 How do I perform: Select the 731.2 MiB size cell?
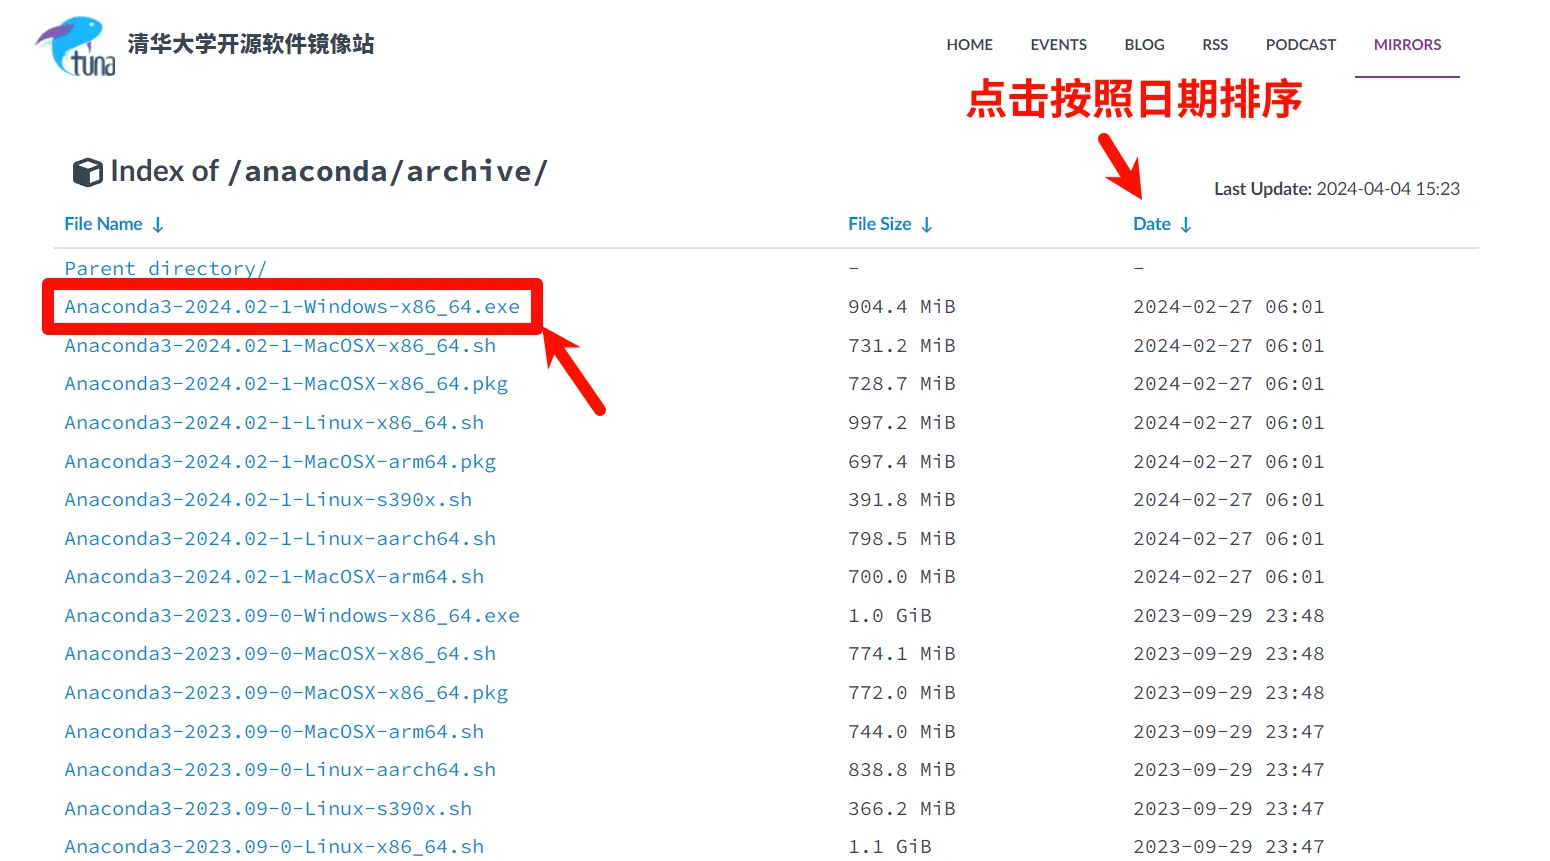tap(902, 346)
